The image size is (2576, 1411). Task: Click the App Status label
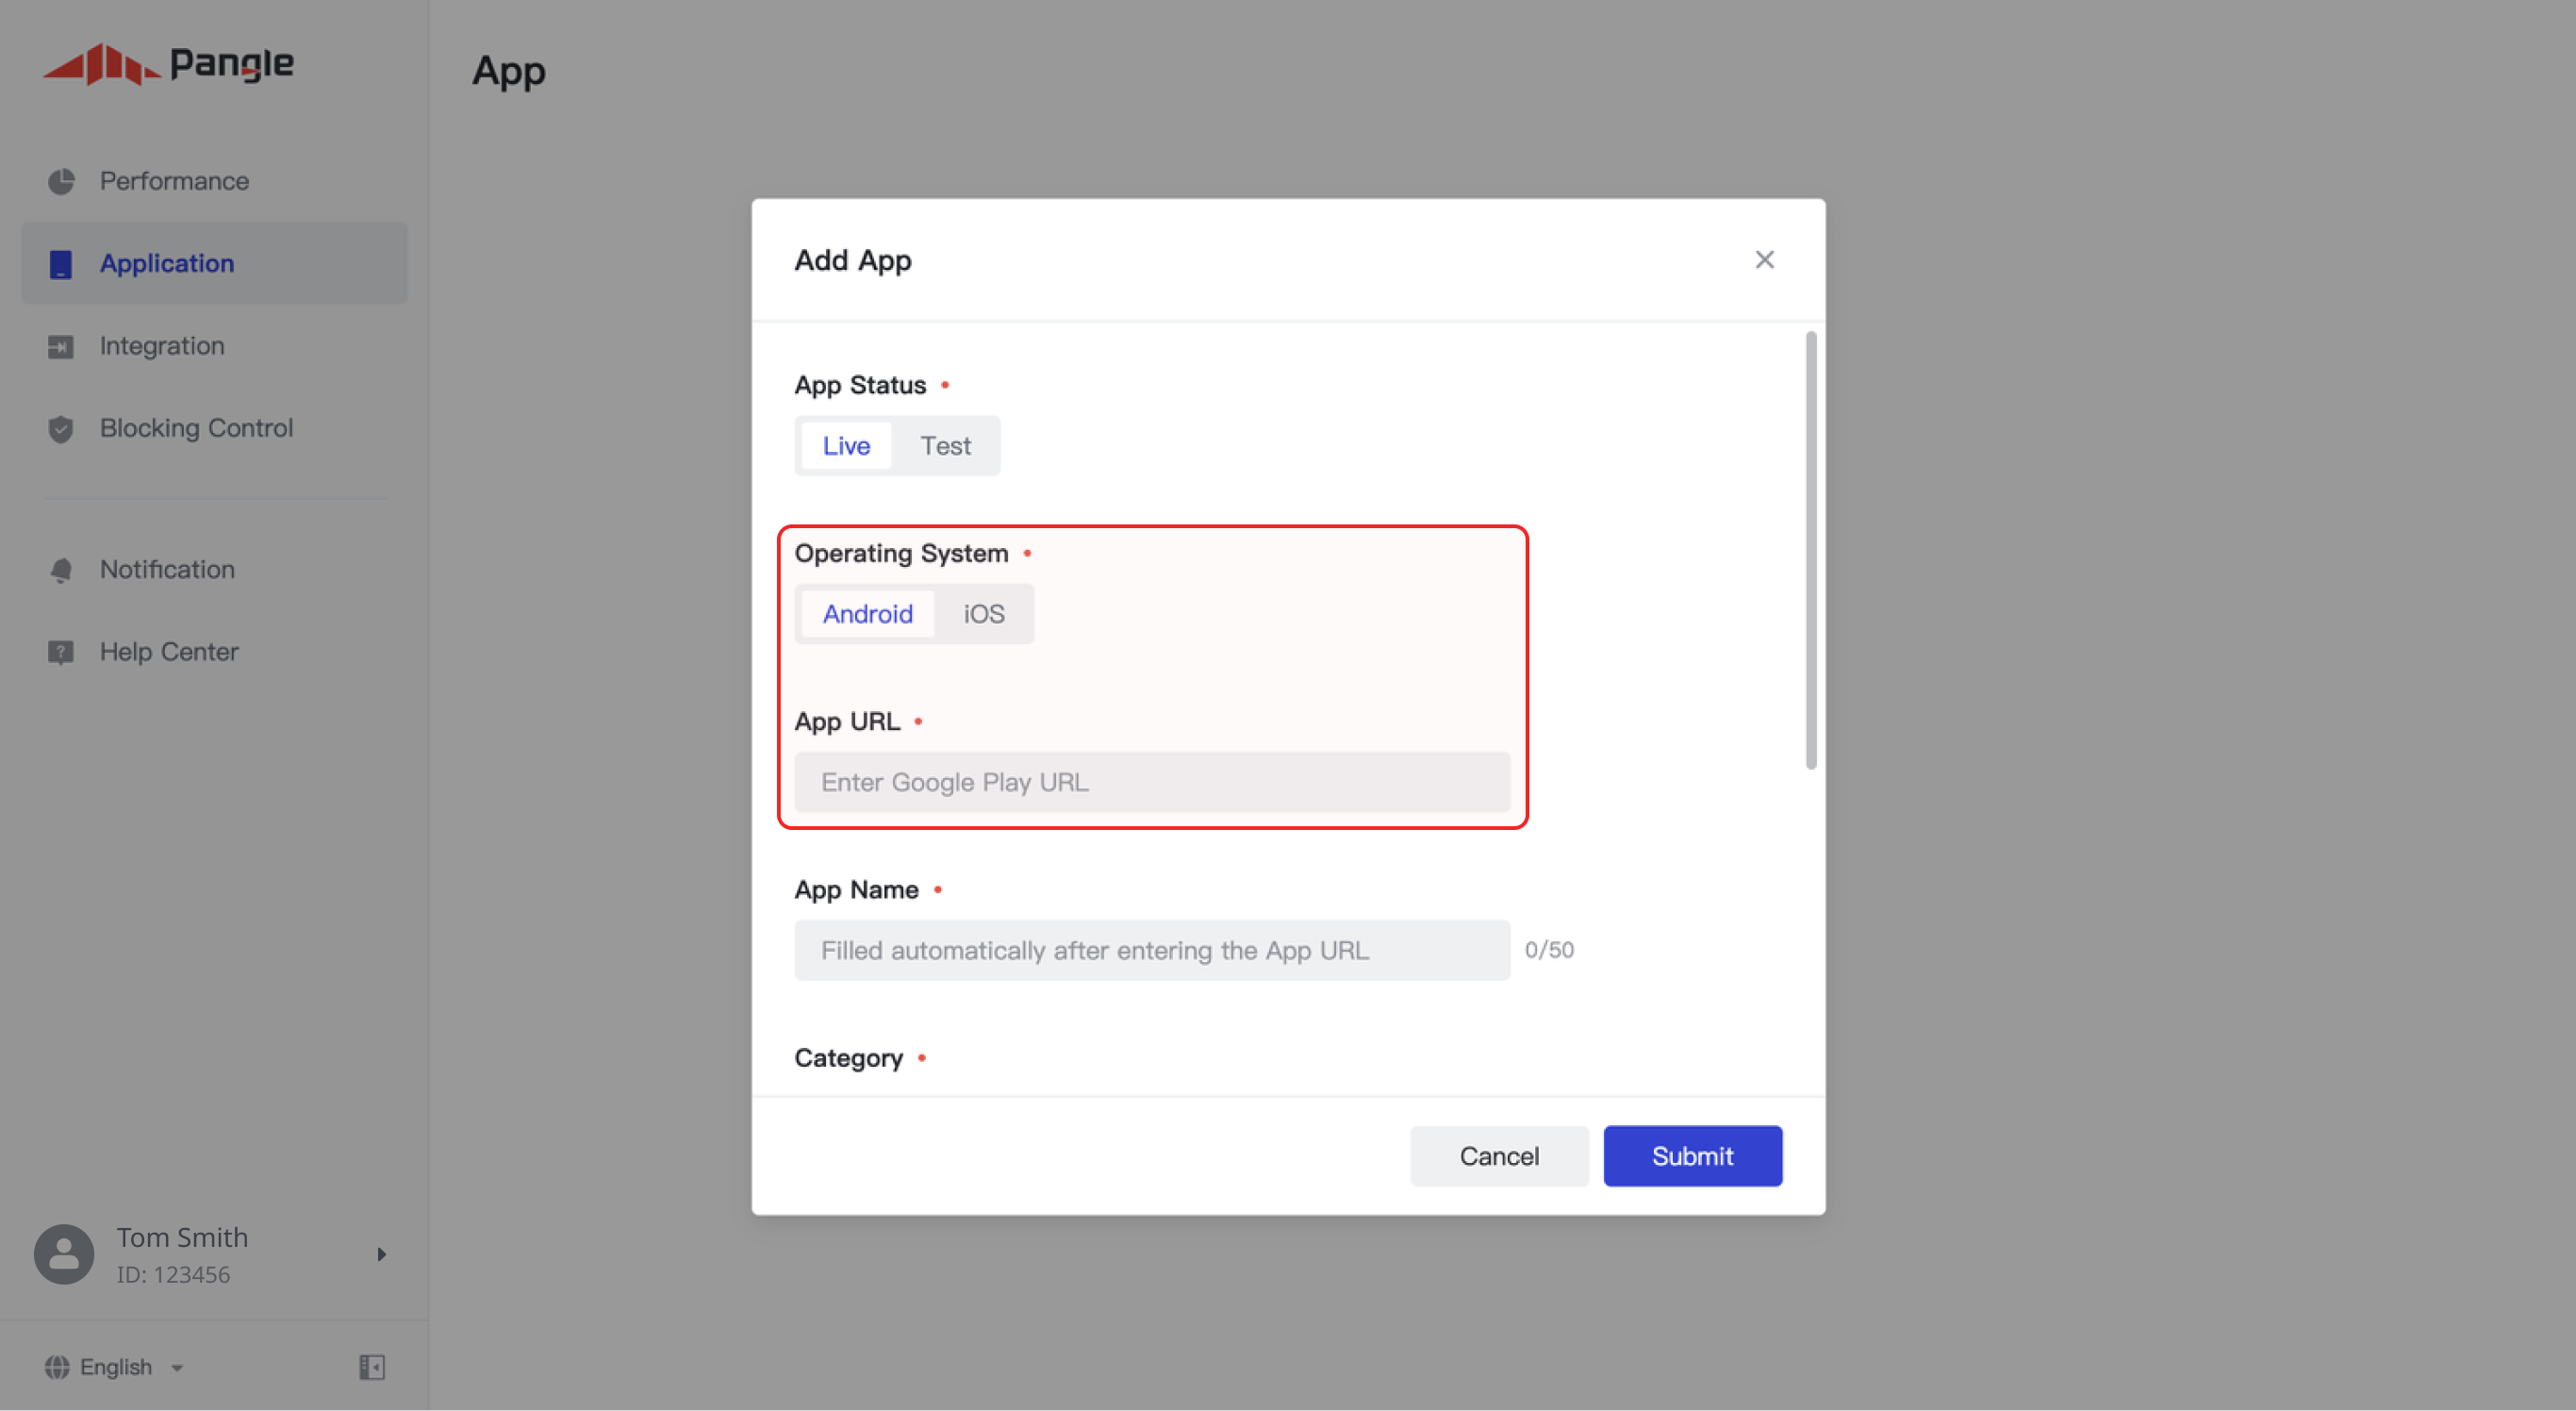[x=860, y=385]
